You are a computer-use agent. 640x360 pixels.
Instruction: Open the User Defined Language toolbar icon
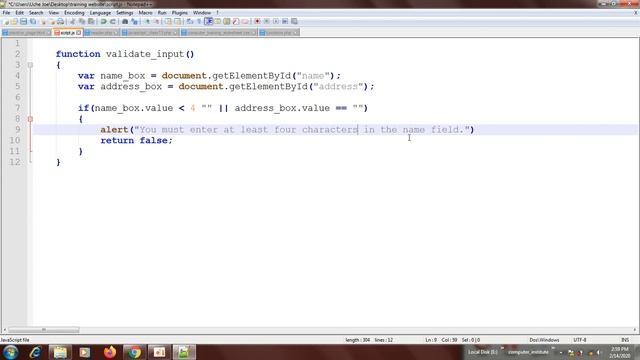click(218, 21)
